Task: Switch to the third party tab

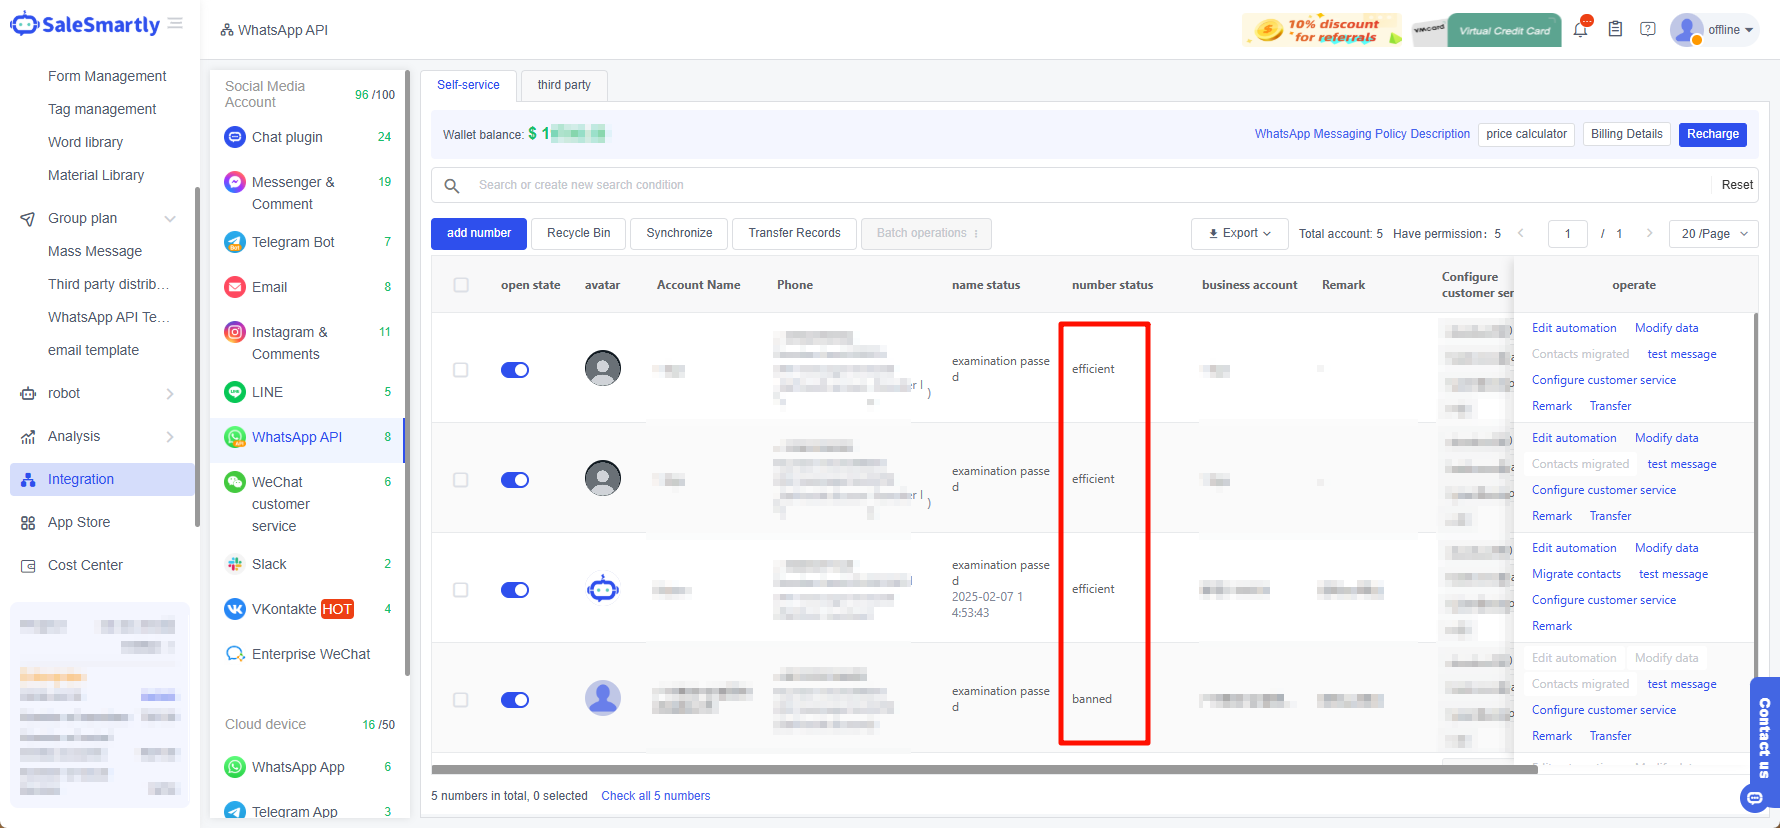Action: tap(564, 85)
